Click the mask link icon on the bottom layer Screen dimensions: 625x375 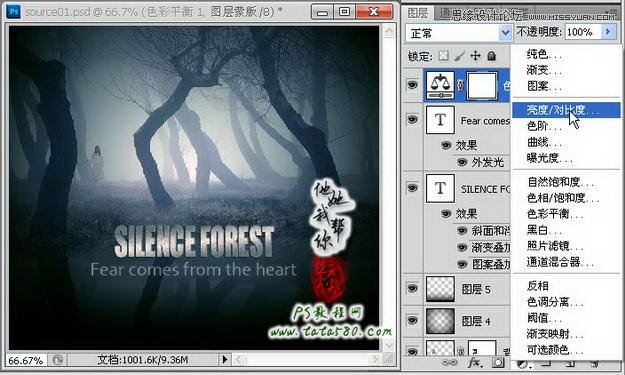pos(460,351)
